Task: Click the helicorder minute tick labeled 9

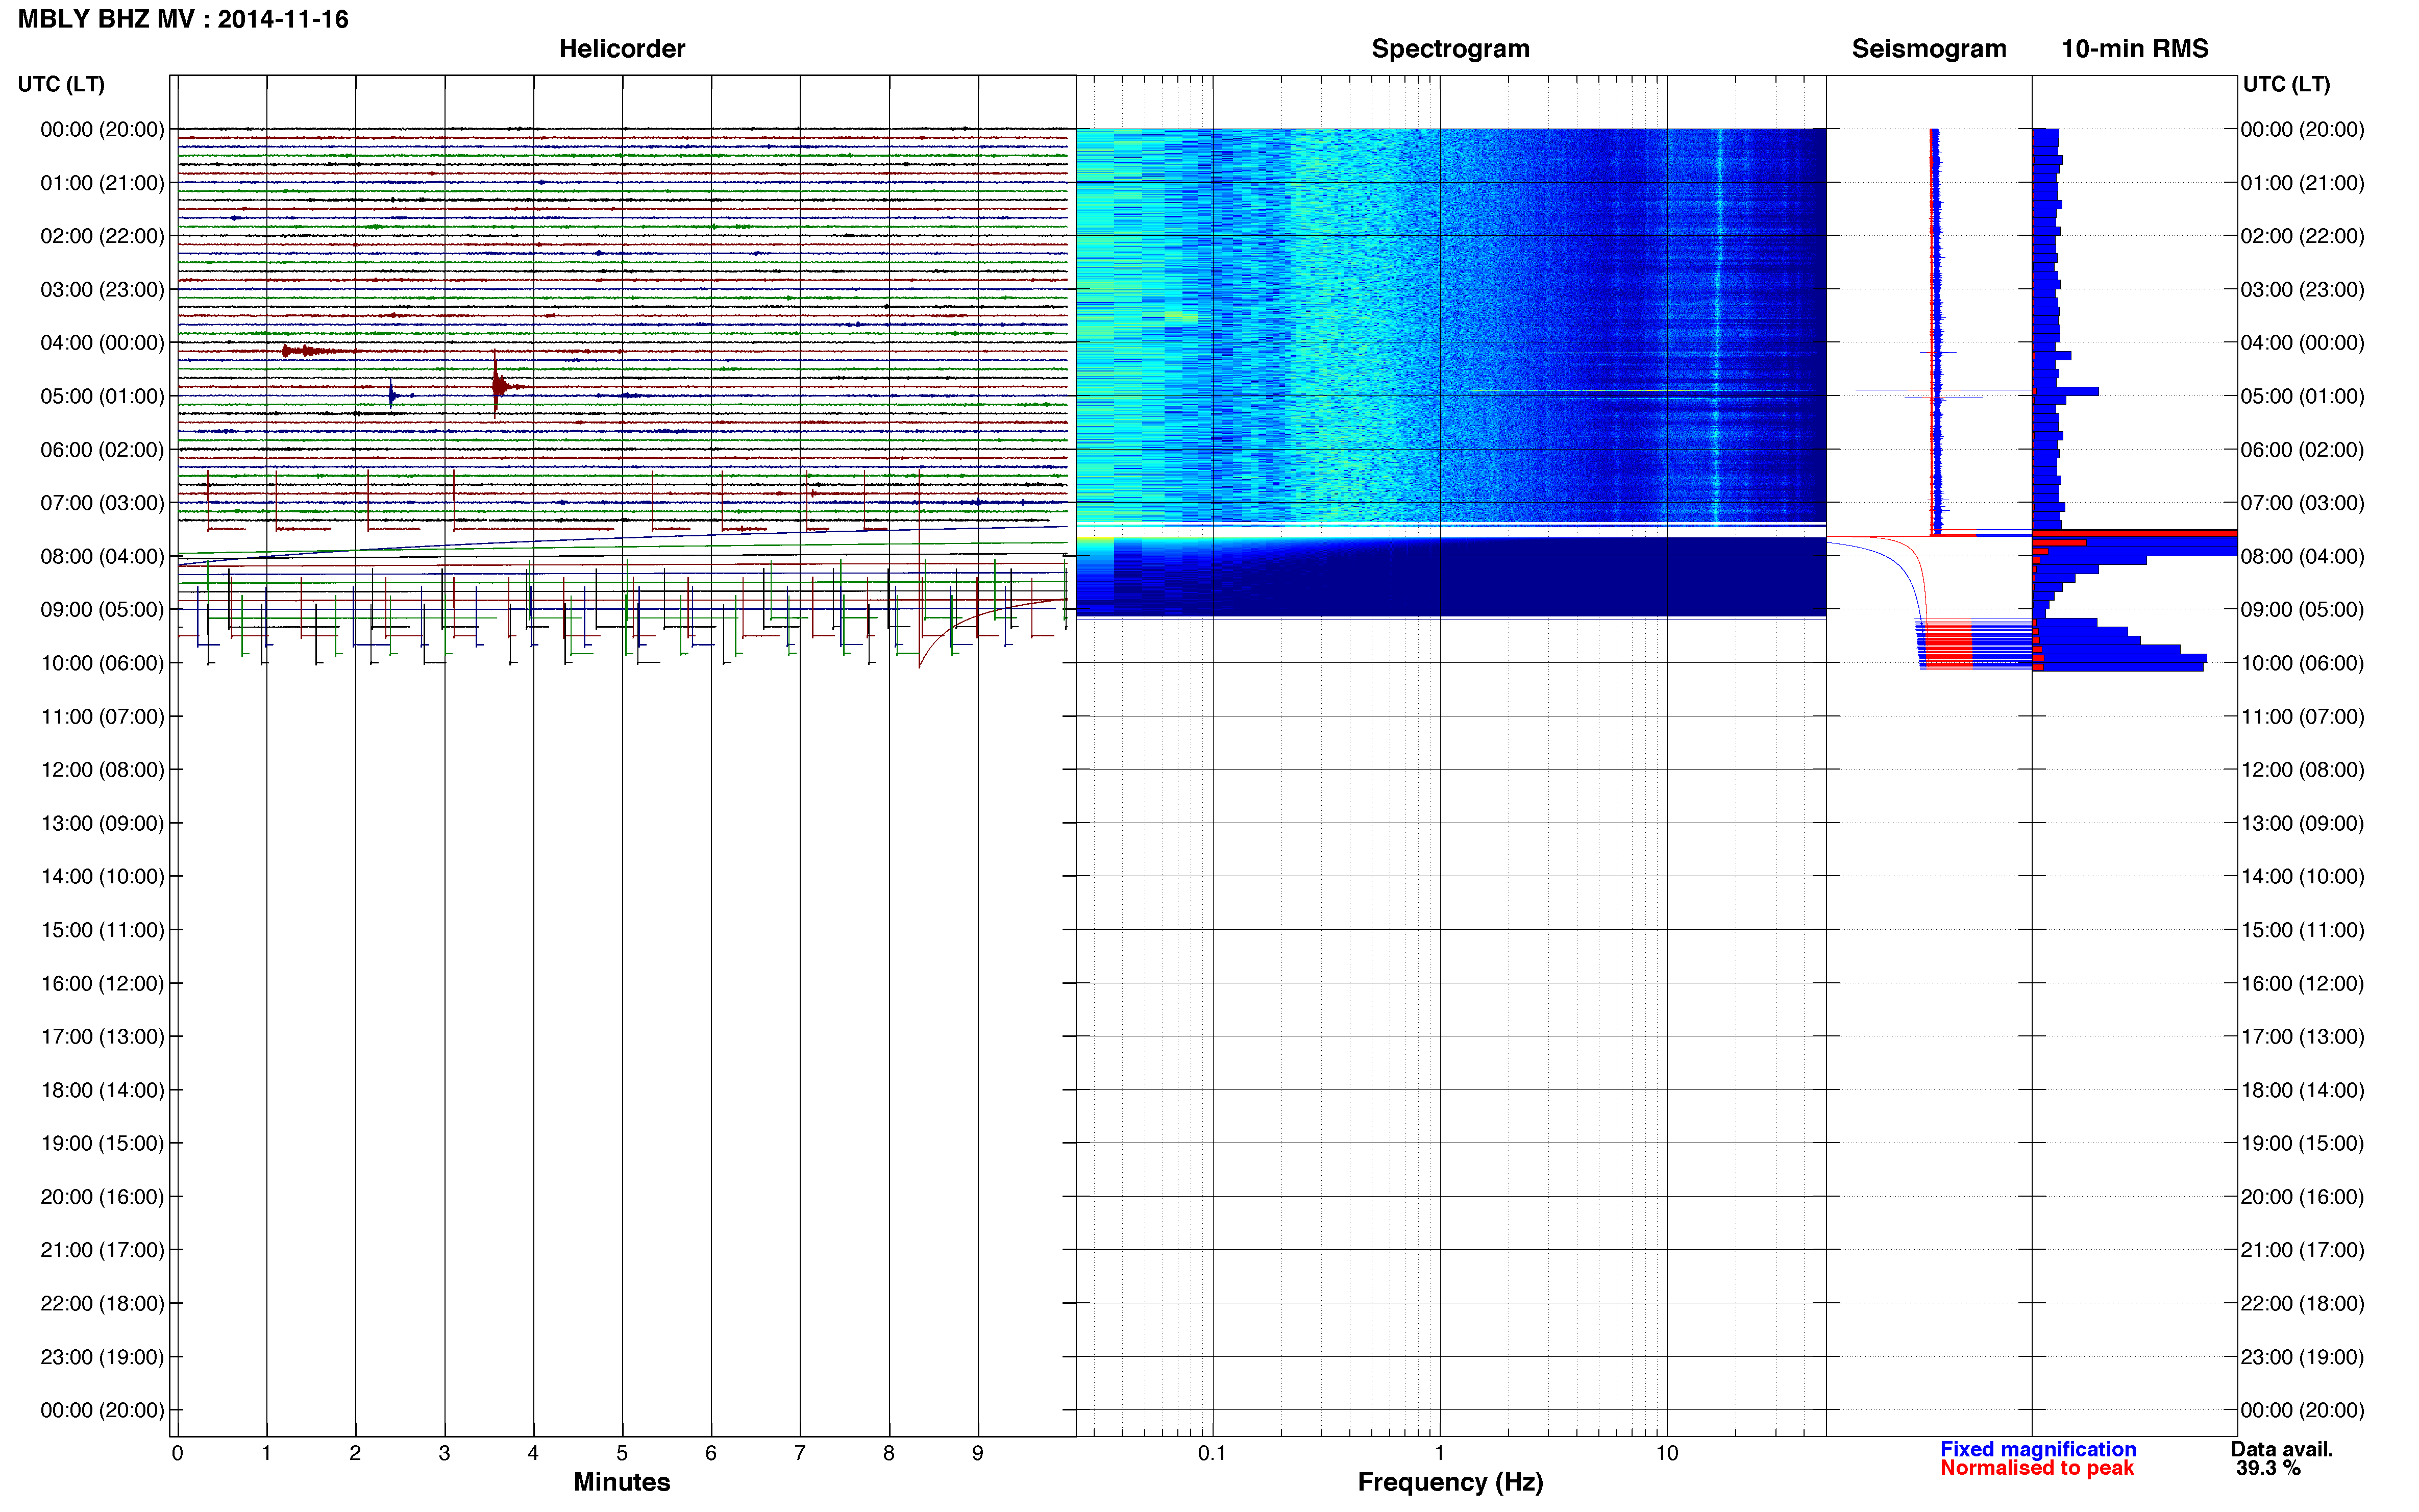Action: click(978, 1453)
